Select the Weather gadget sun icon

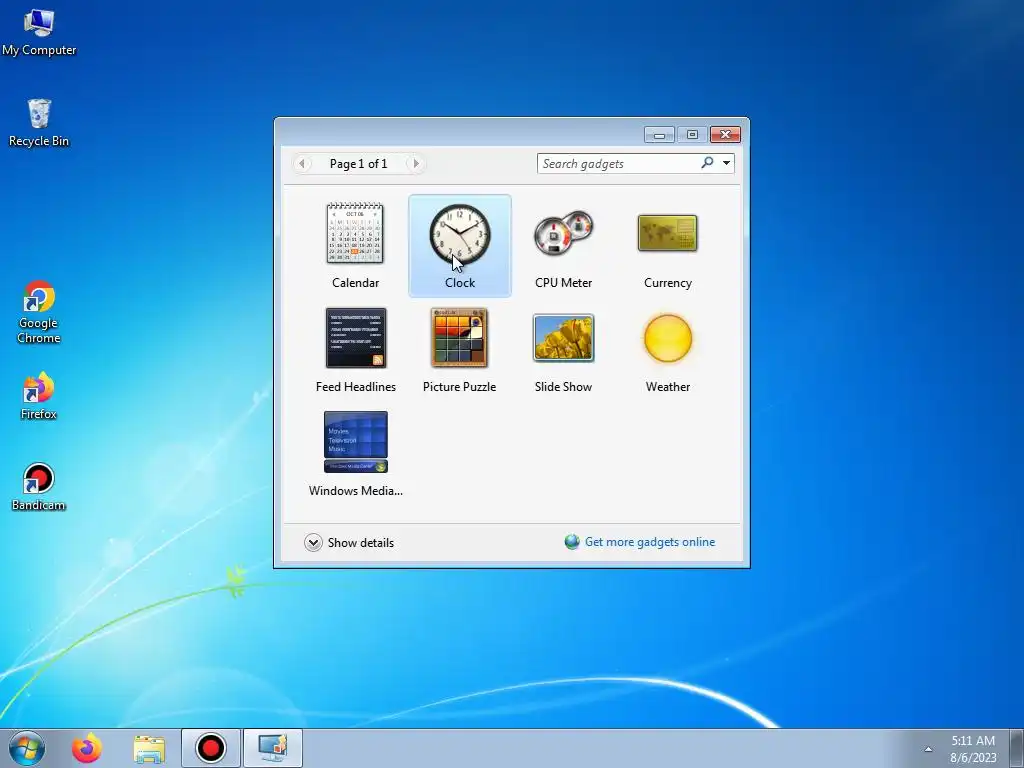coord(667,338)
